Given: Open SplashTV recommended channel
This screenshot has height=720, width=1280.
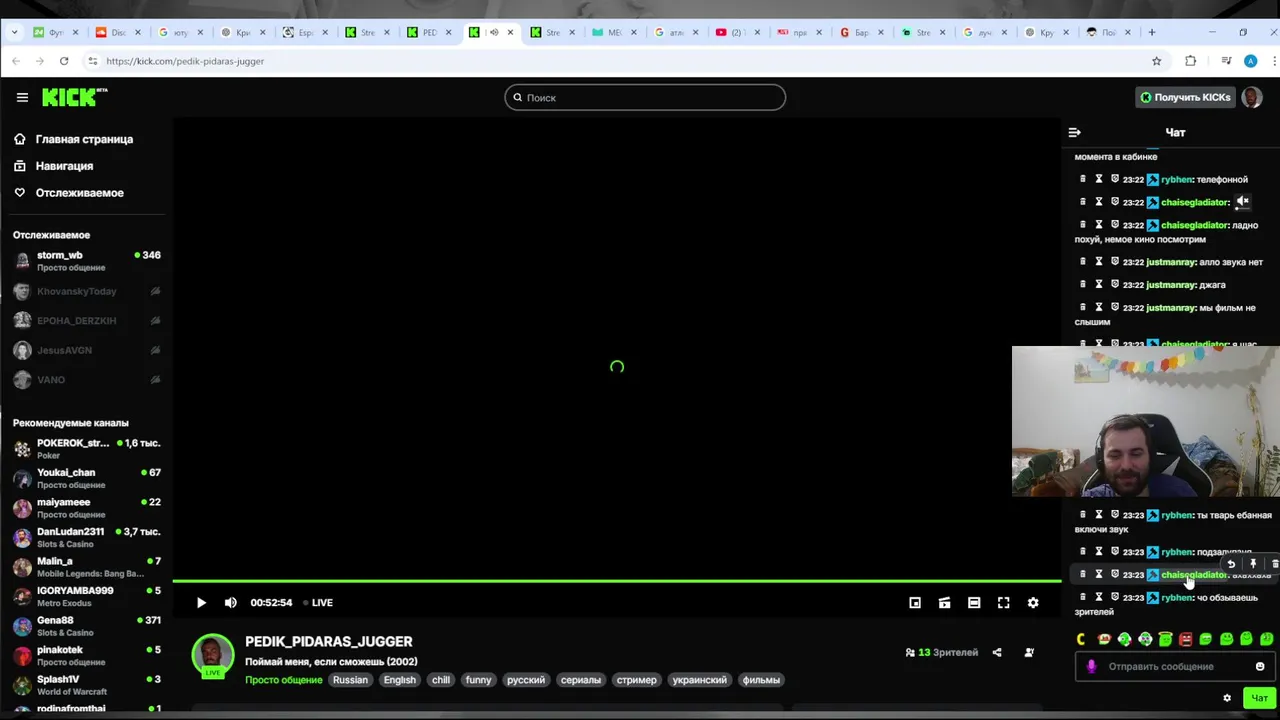Looking at the screenshot, I should [87, 685].
